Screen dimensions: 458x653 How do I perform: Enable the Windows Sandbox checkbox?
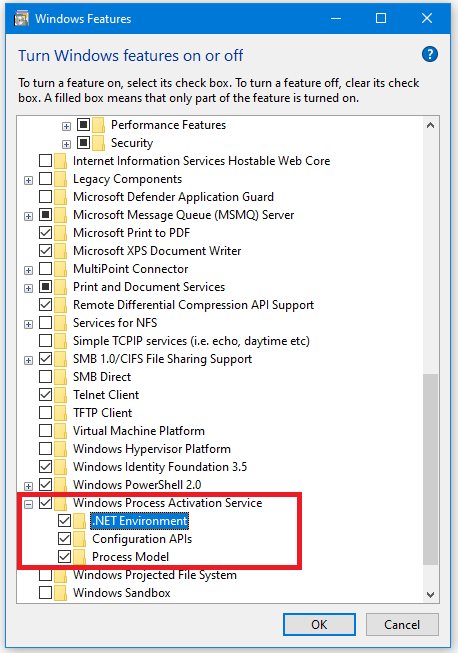(x=45, y=592)
